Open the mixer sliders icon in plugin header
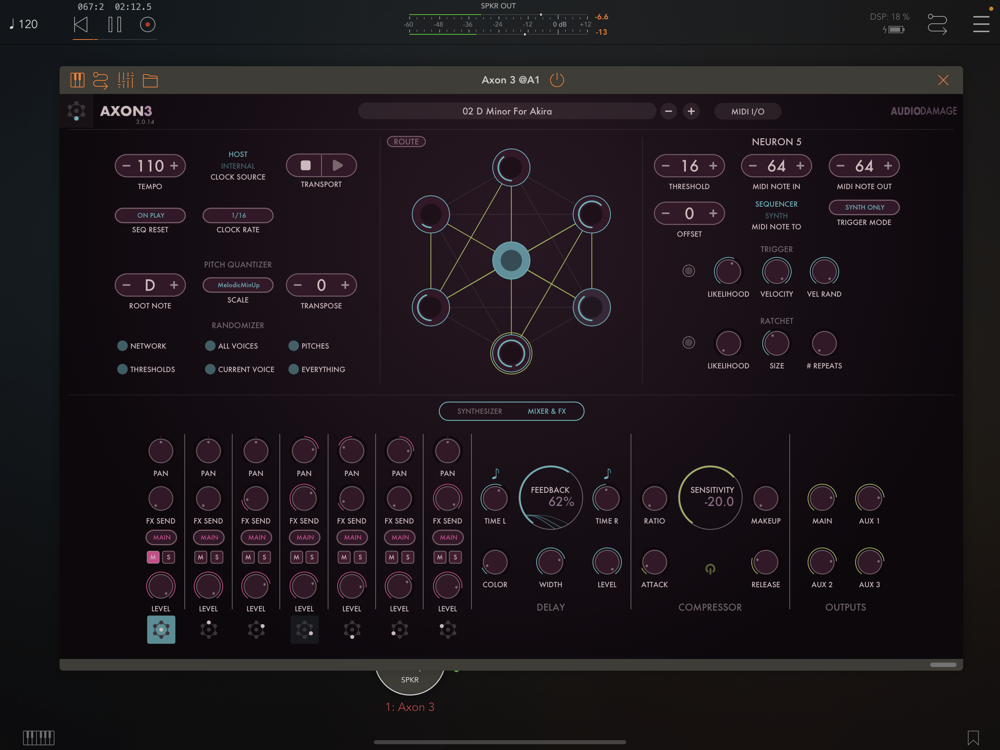This screenshot has height=750, width=1000. (x=126, y=80)
